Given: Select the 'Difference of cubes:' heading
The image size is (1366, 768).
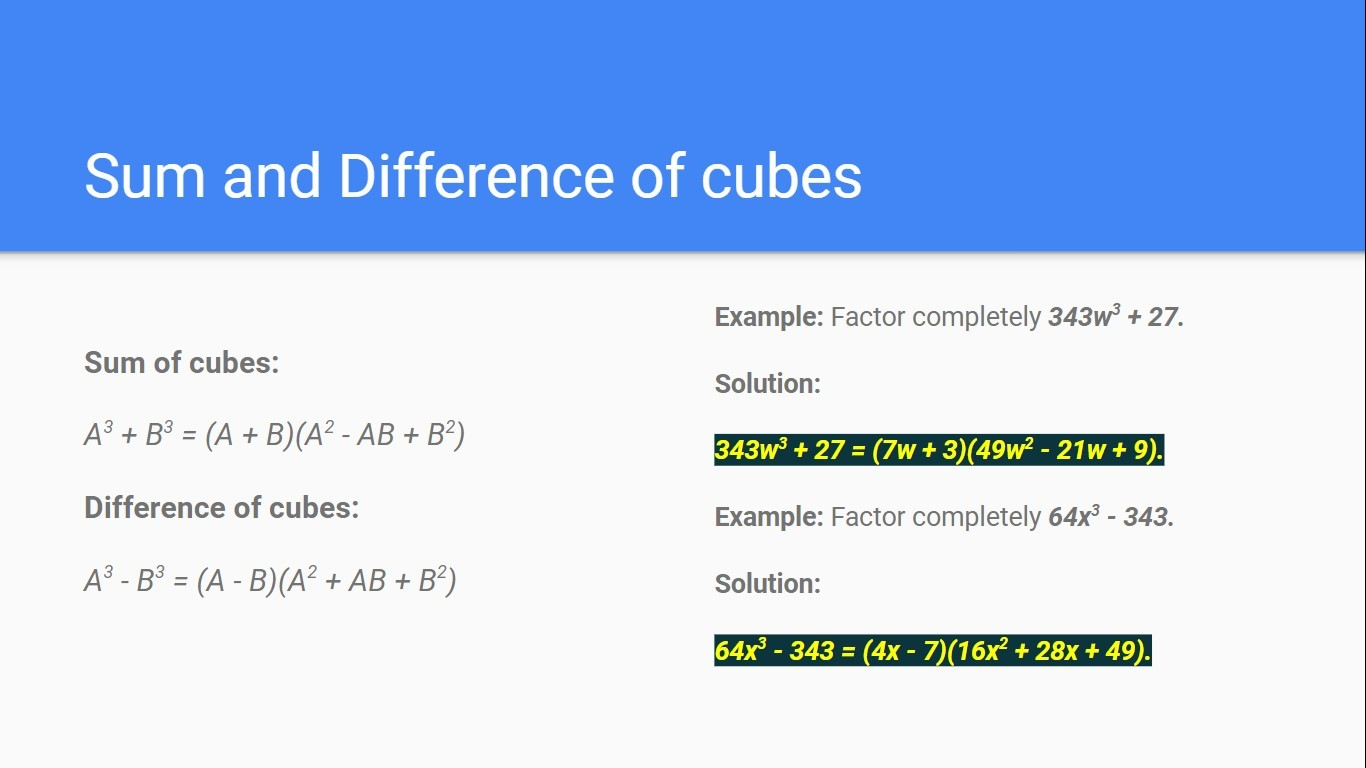Looking at the screenshot, I should [x=221, y=507].
